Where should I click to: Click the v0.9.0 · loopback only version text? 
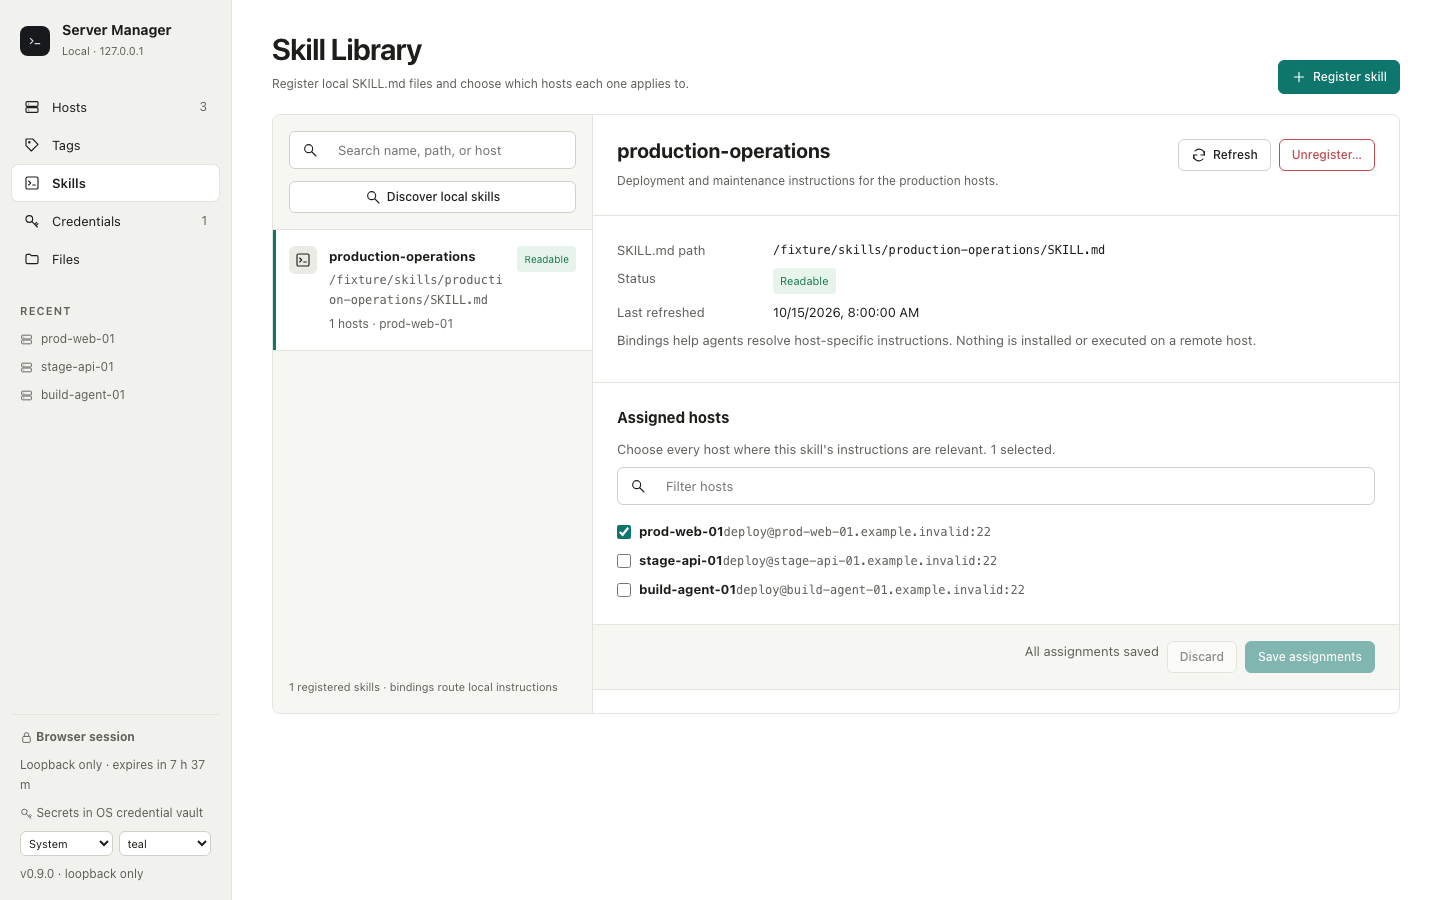(x=82, y=874)
